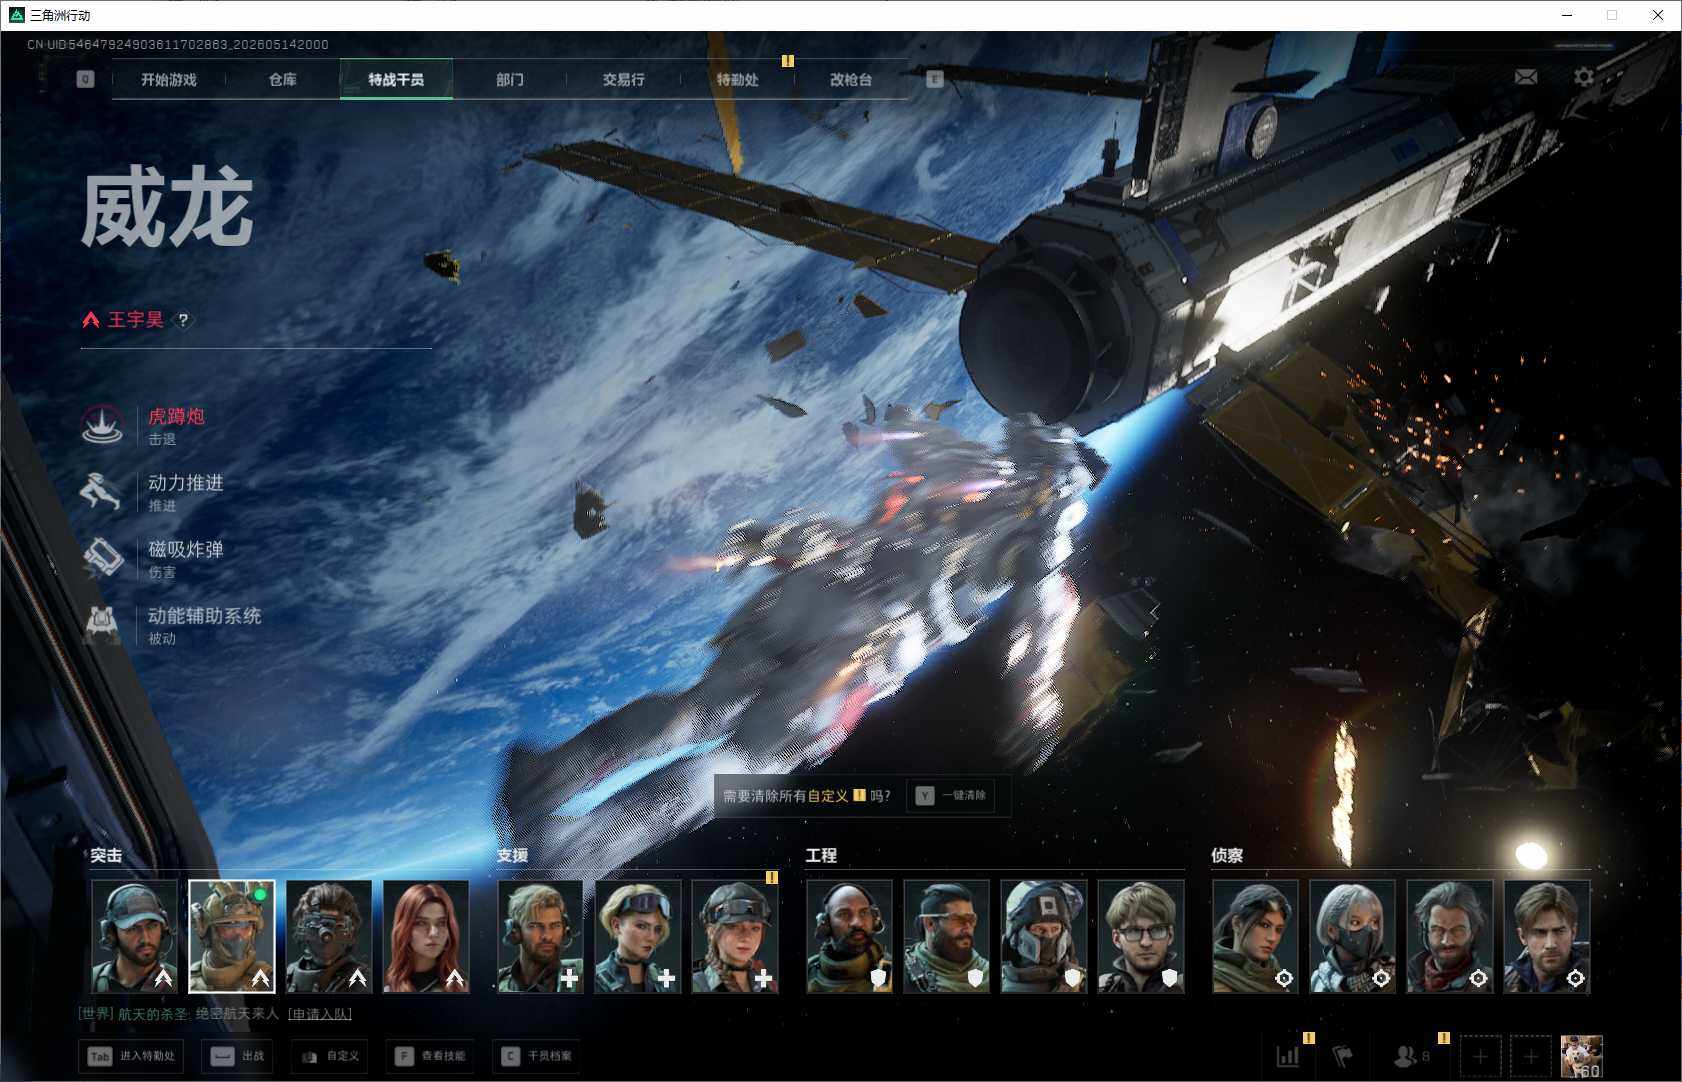
Task: Click the 进入特勤处 button
Action: tap(133, 1056)
